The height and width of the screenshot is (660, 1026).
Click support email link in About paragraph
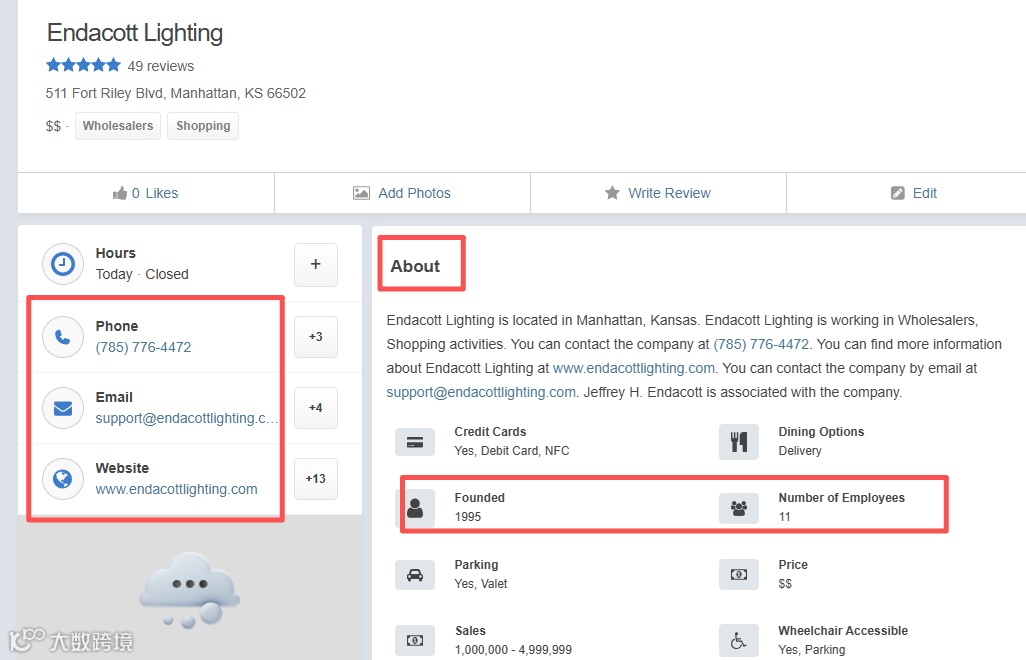tap(481, 392)
